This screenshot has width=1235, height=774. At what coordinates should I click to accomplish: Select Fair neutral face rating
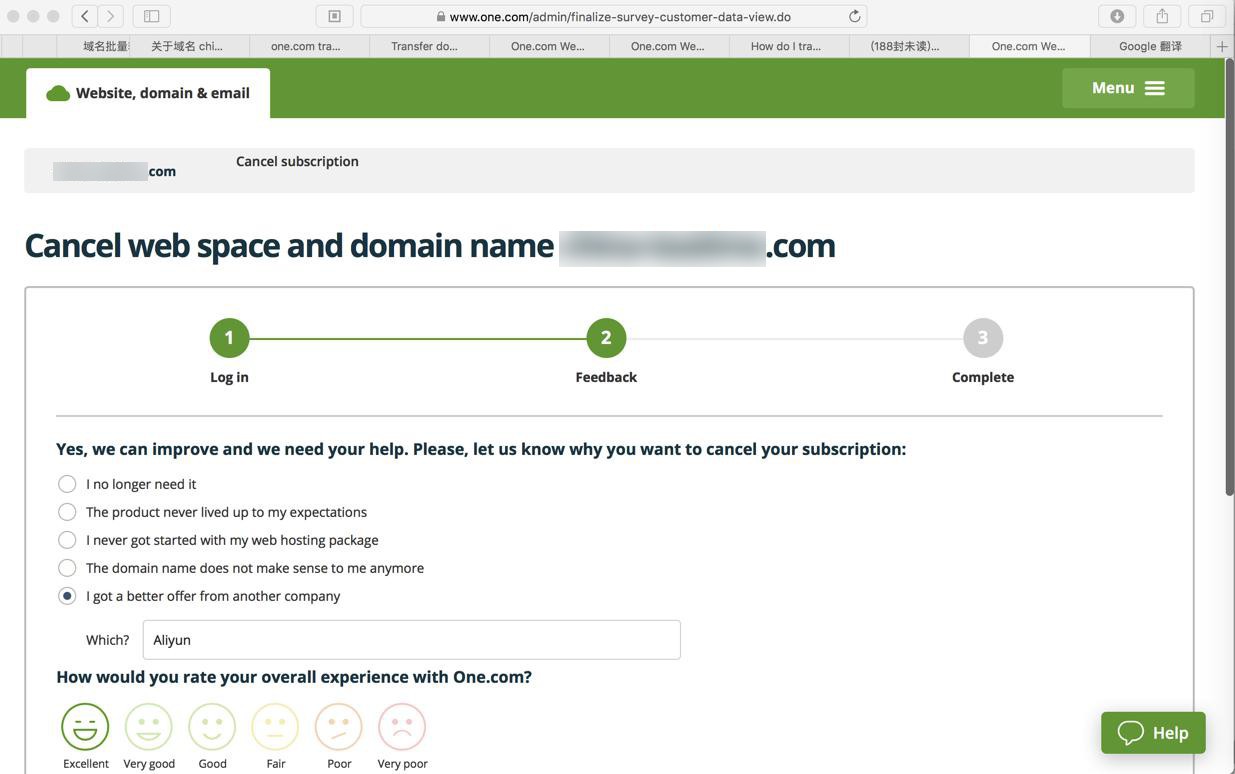(x=276, y=727)
